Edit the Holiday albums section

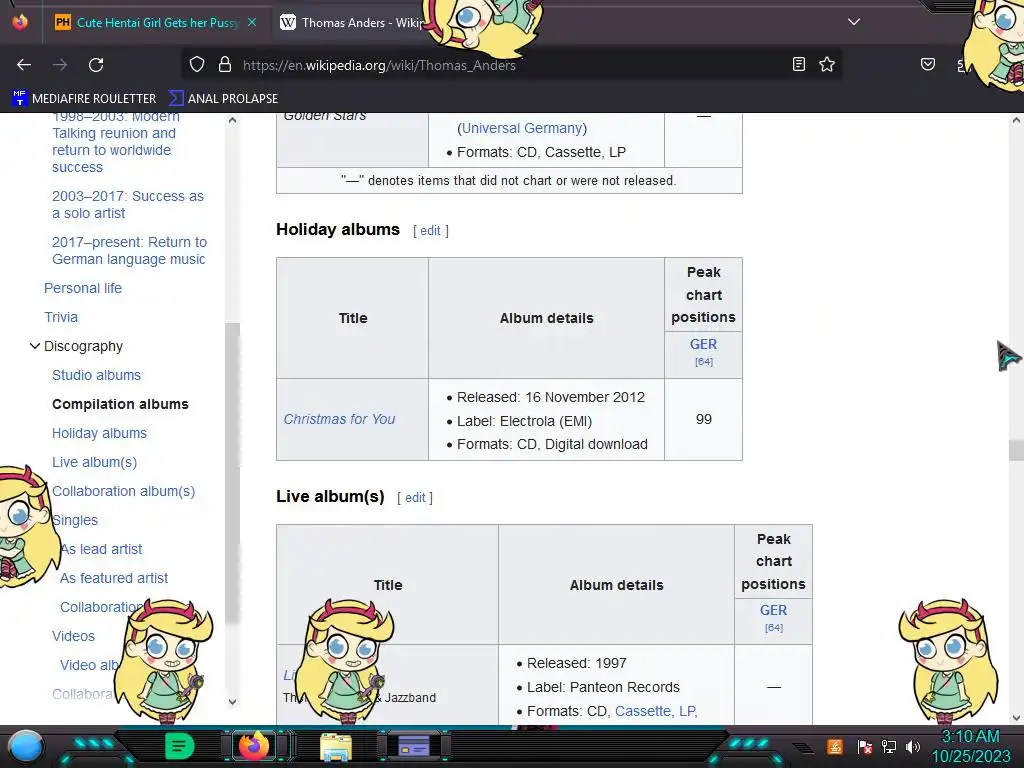[430, 231]
